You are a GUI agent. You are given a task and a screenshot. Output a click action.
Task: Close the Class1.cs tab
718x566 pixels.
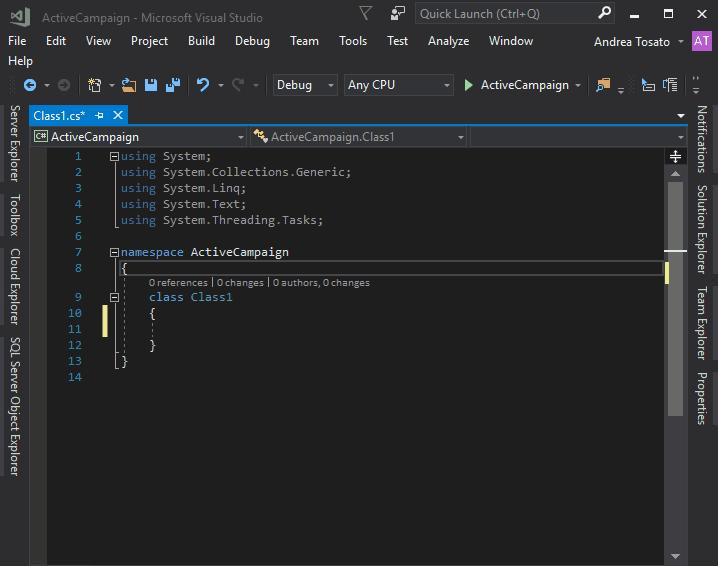tap(118, 115)
